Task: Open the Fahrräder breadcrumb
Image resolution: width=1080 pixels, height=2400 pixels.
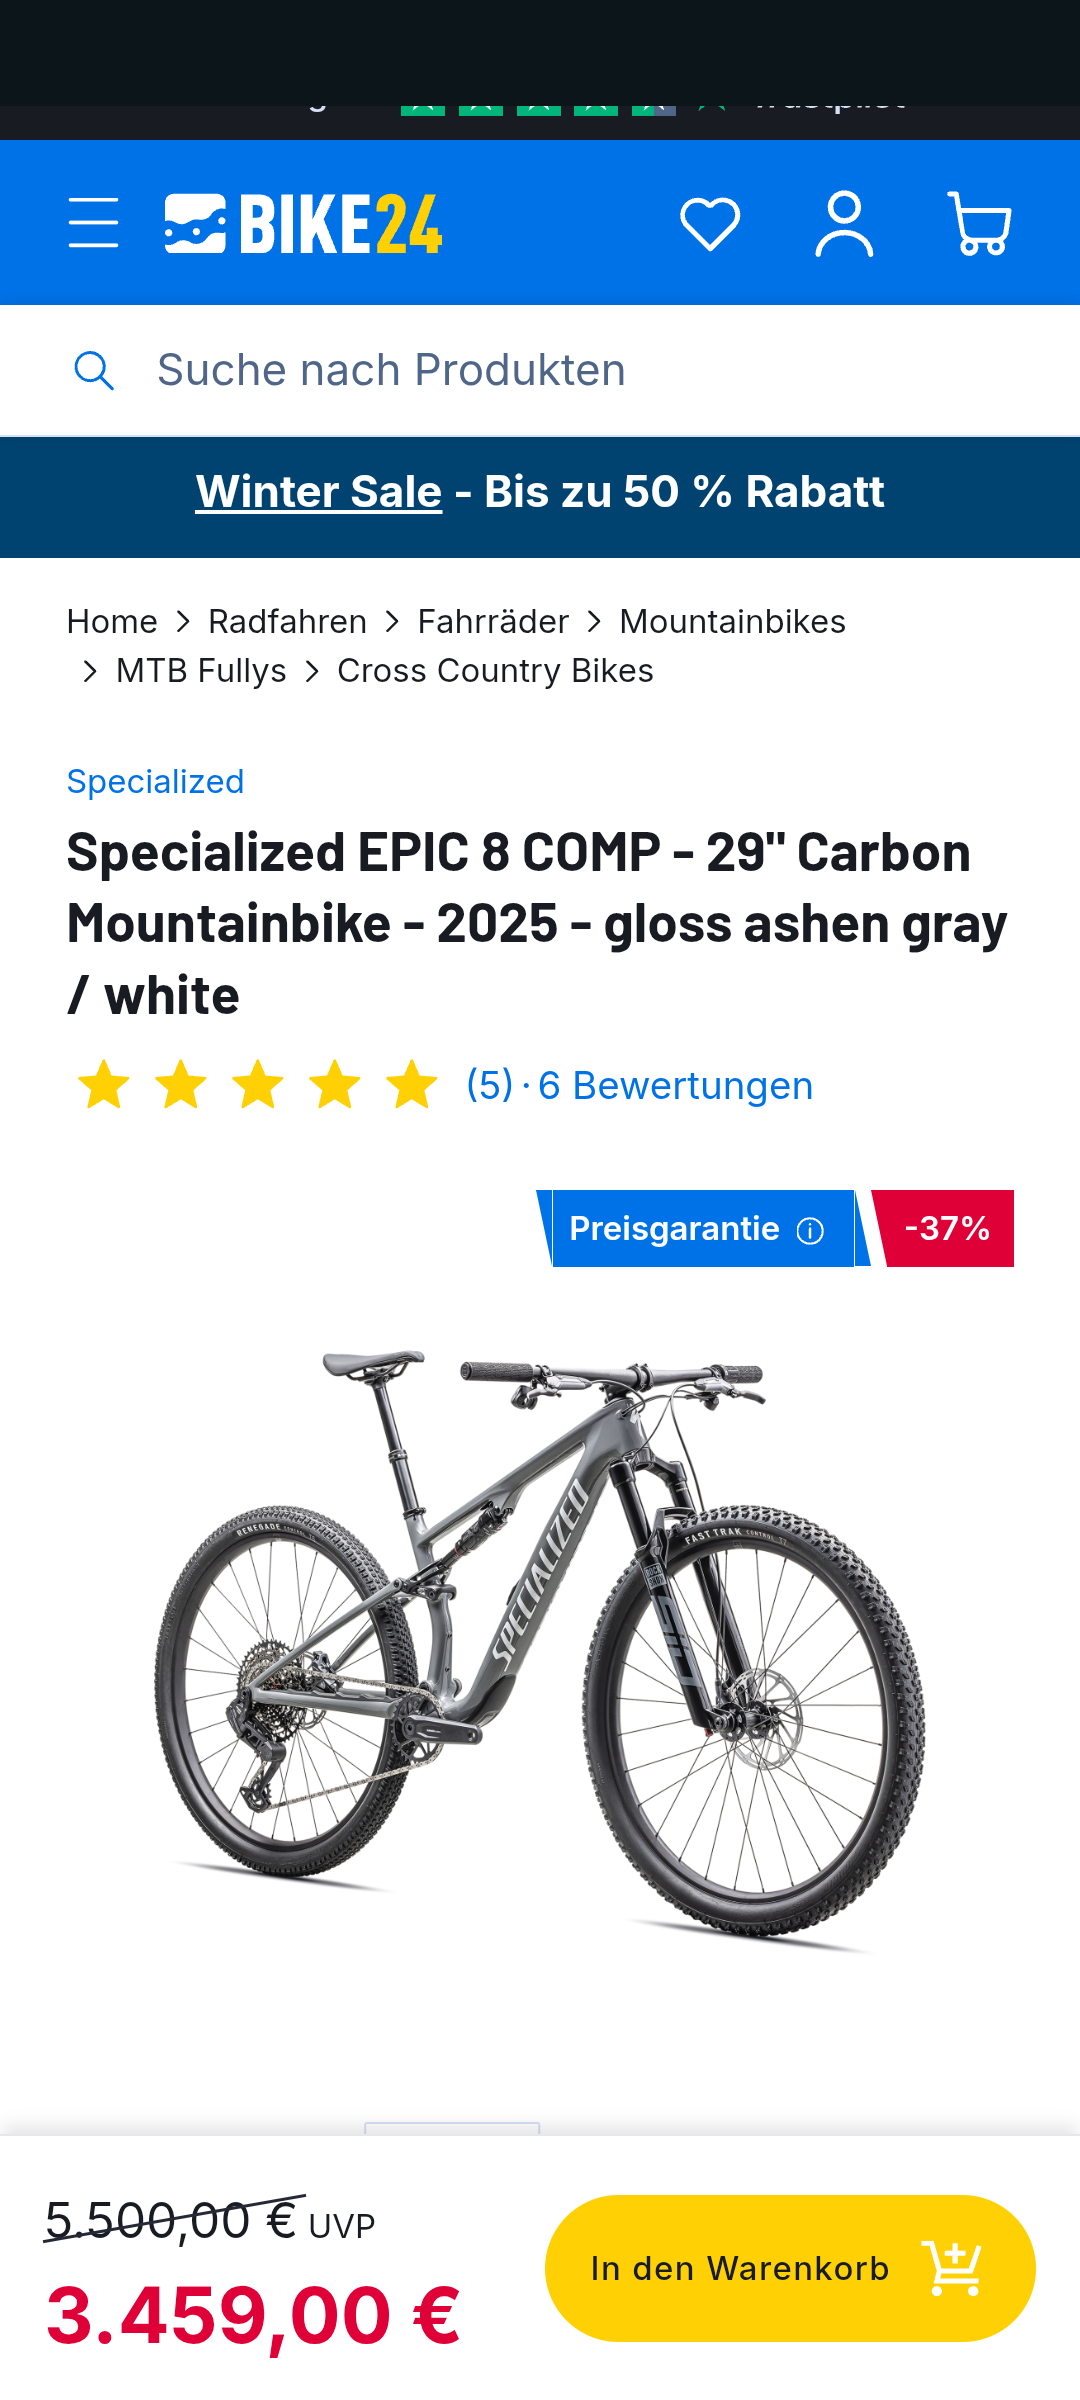Action: pos(493,622)
